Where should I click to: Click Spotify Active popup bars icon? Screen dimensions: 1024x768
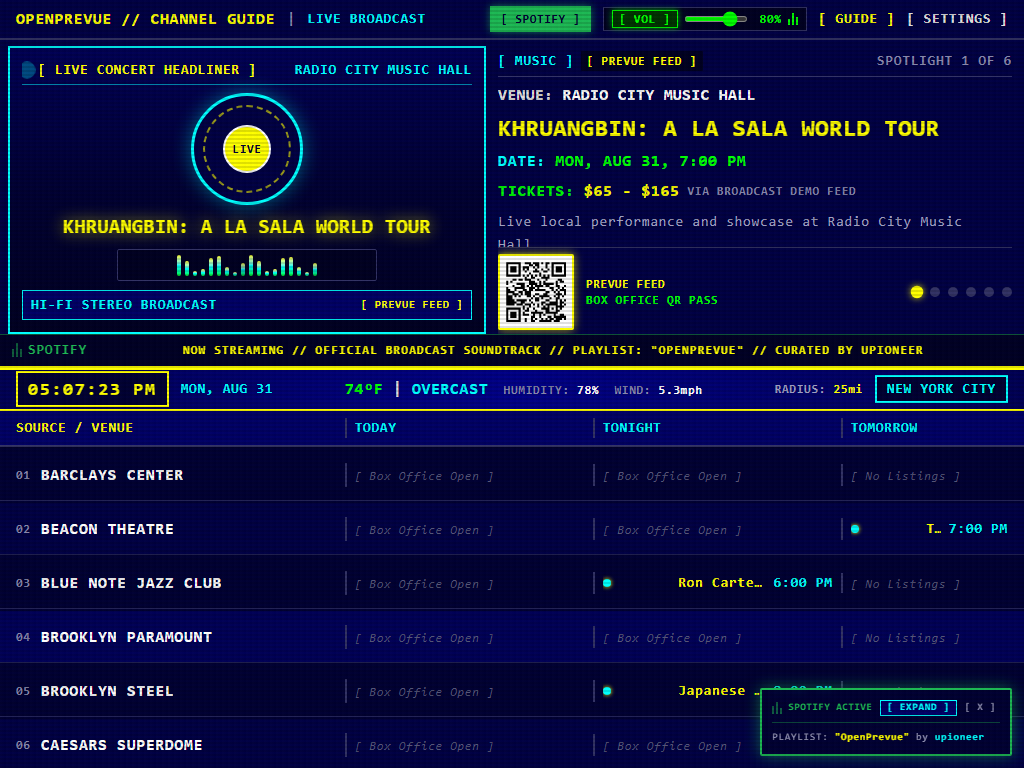(776, 707)
